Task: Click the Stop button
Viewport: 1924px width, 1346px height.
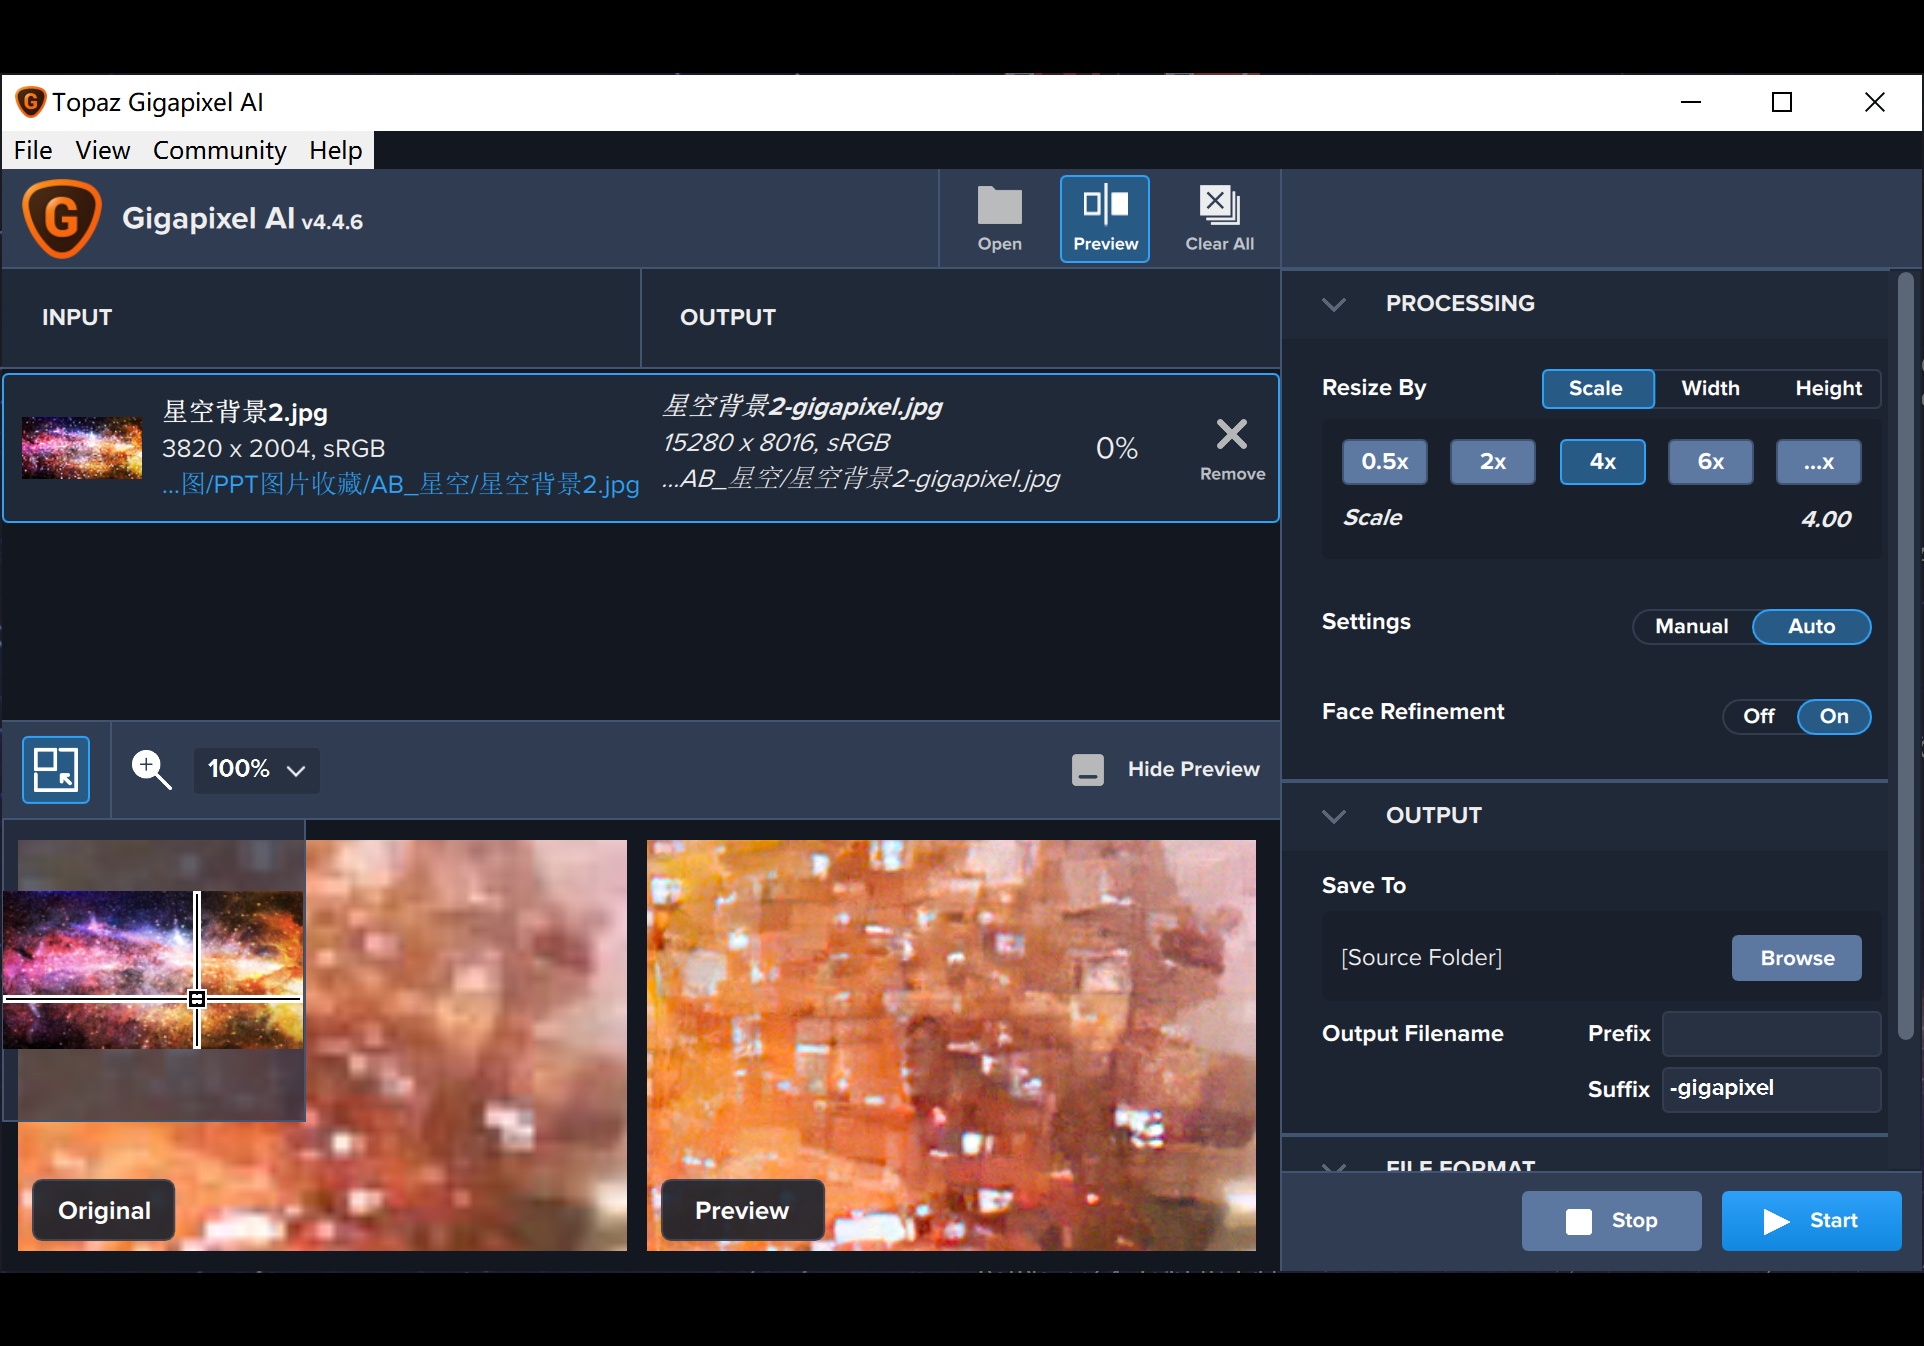Action: coord(1612,1221)
